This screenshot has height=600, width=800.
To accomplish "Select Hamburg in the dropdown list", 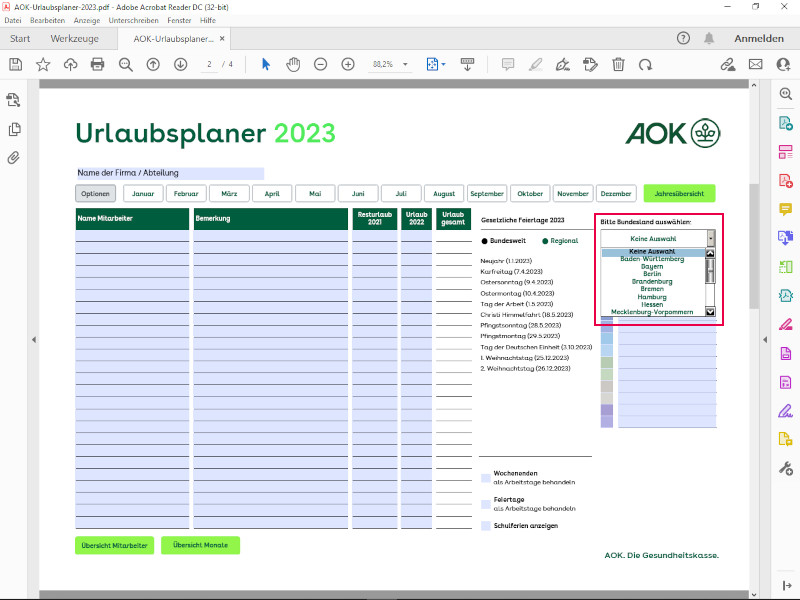I will click(652, 297).
